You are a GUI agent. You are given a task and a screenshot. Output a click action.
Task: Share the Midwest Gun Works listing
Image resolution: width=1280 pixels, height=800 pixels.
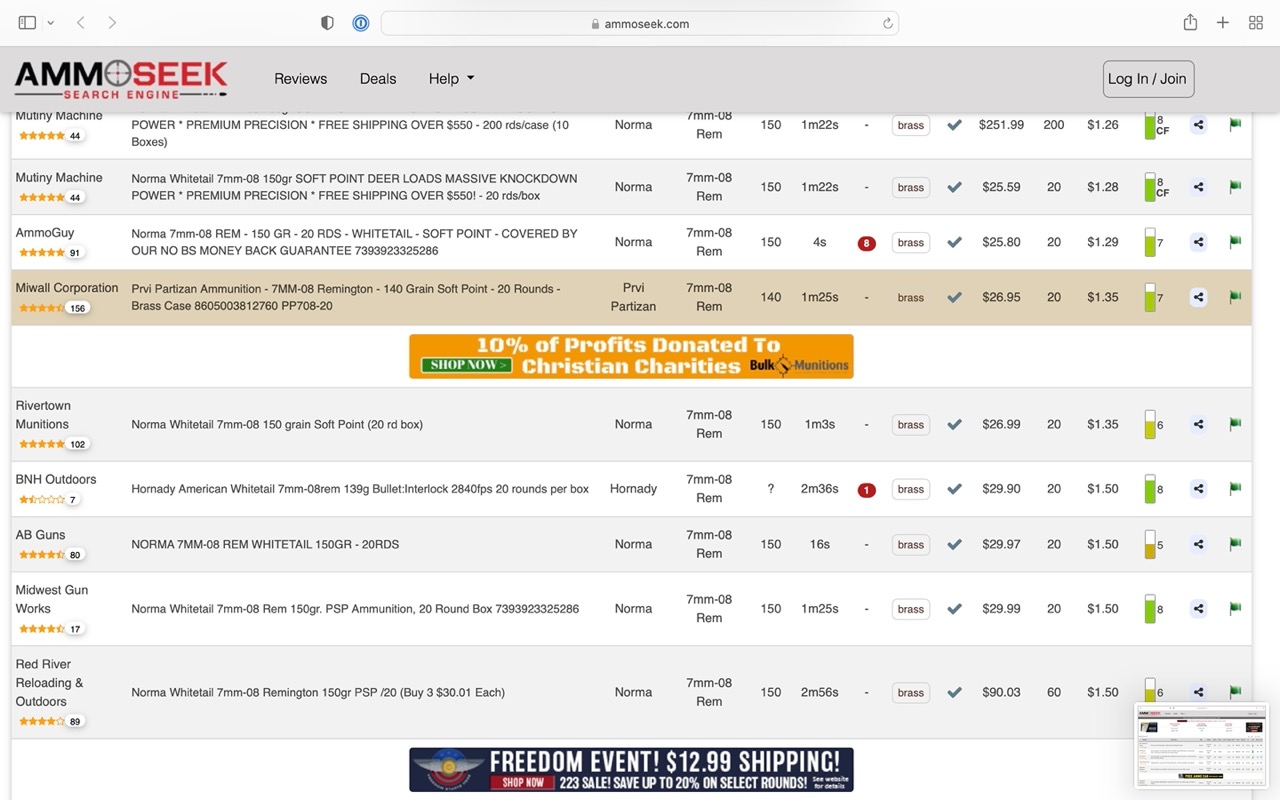pos(1198,608)
